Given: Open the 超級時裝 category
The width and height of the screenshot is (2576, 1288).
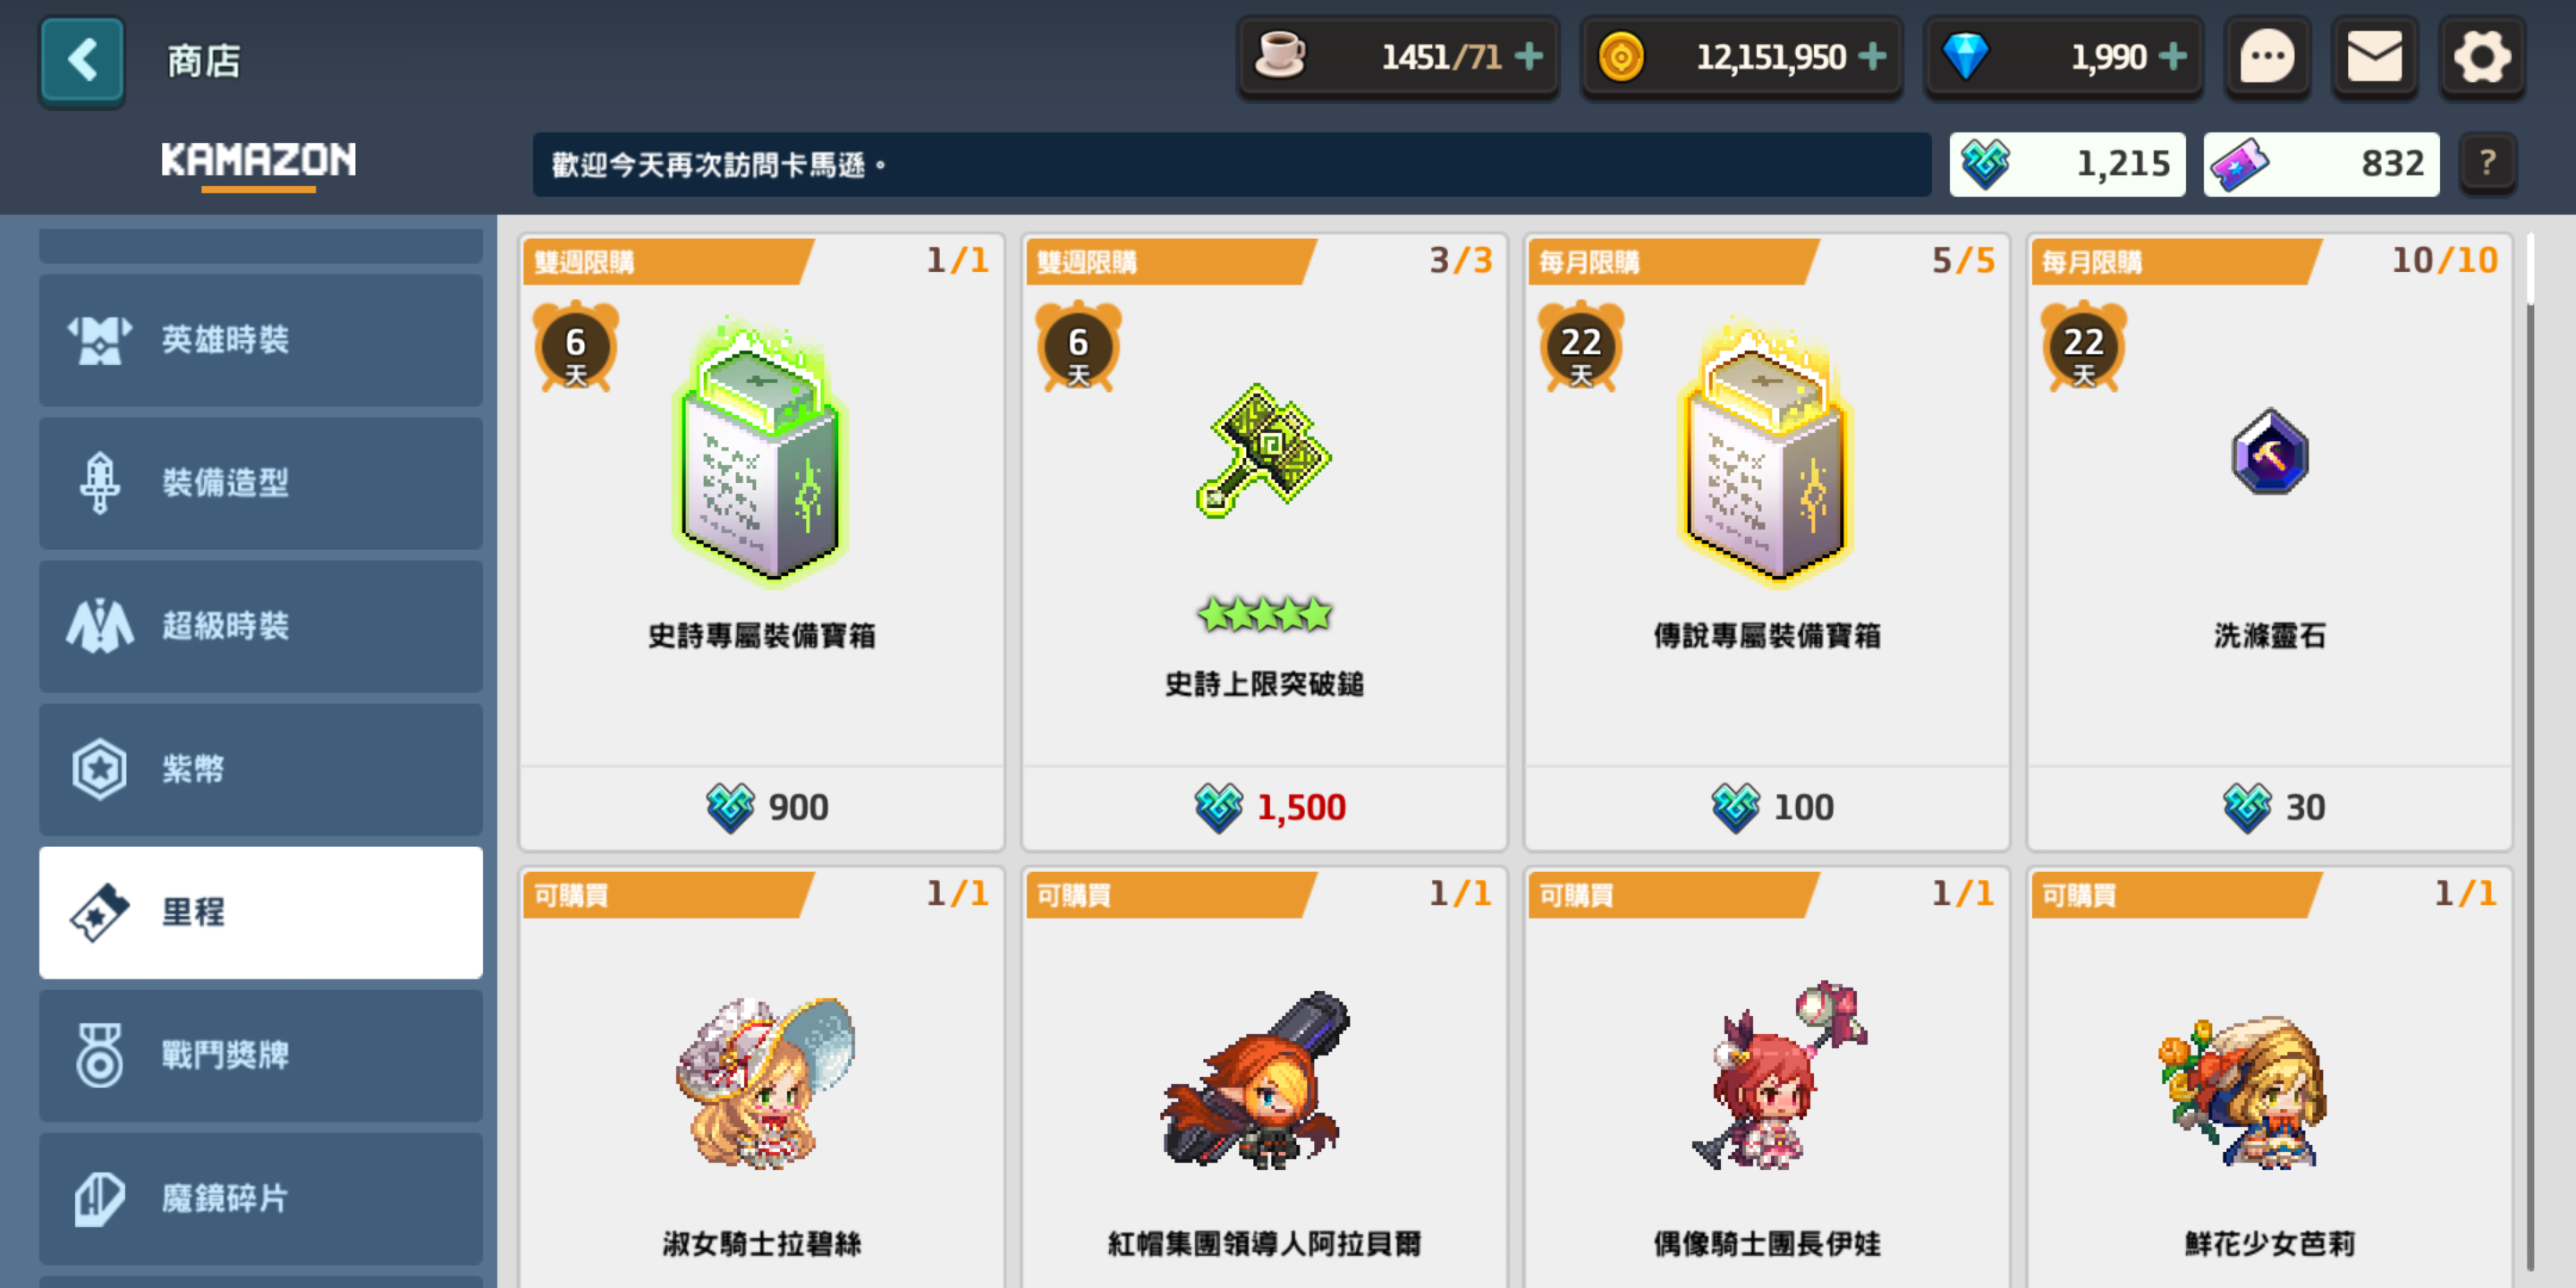Looking at the screenshot, I should pyautogui.click(x=261, y=626).
